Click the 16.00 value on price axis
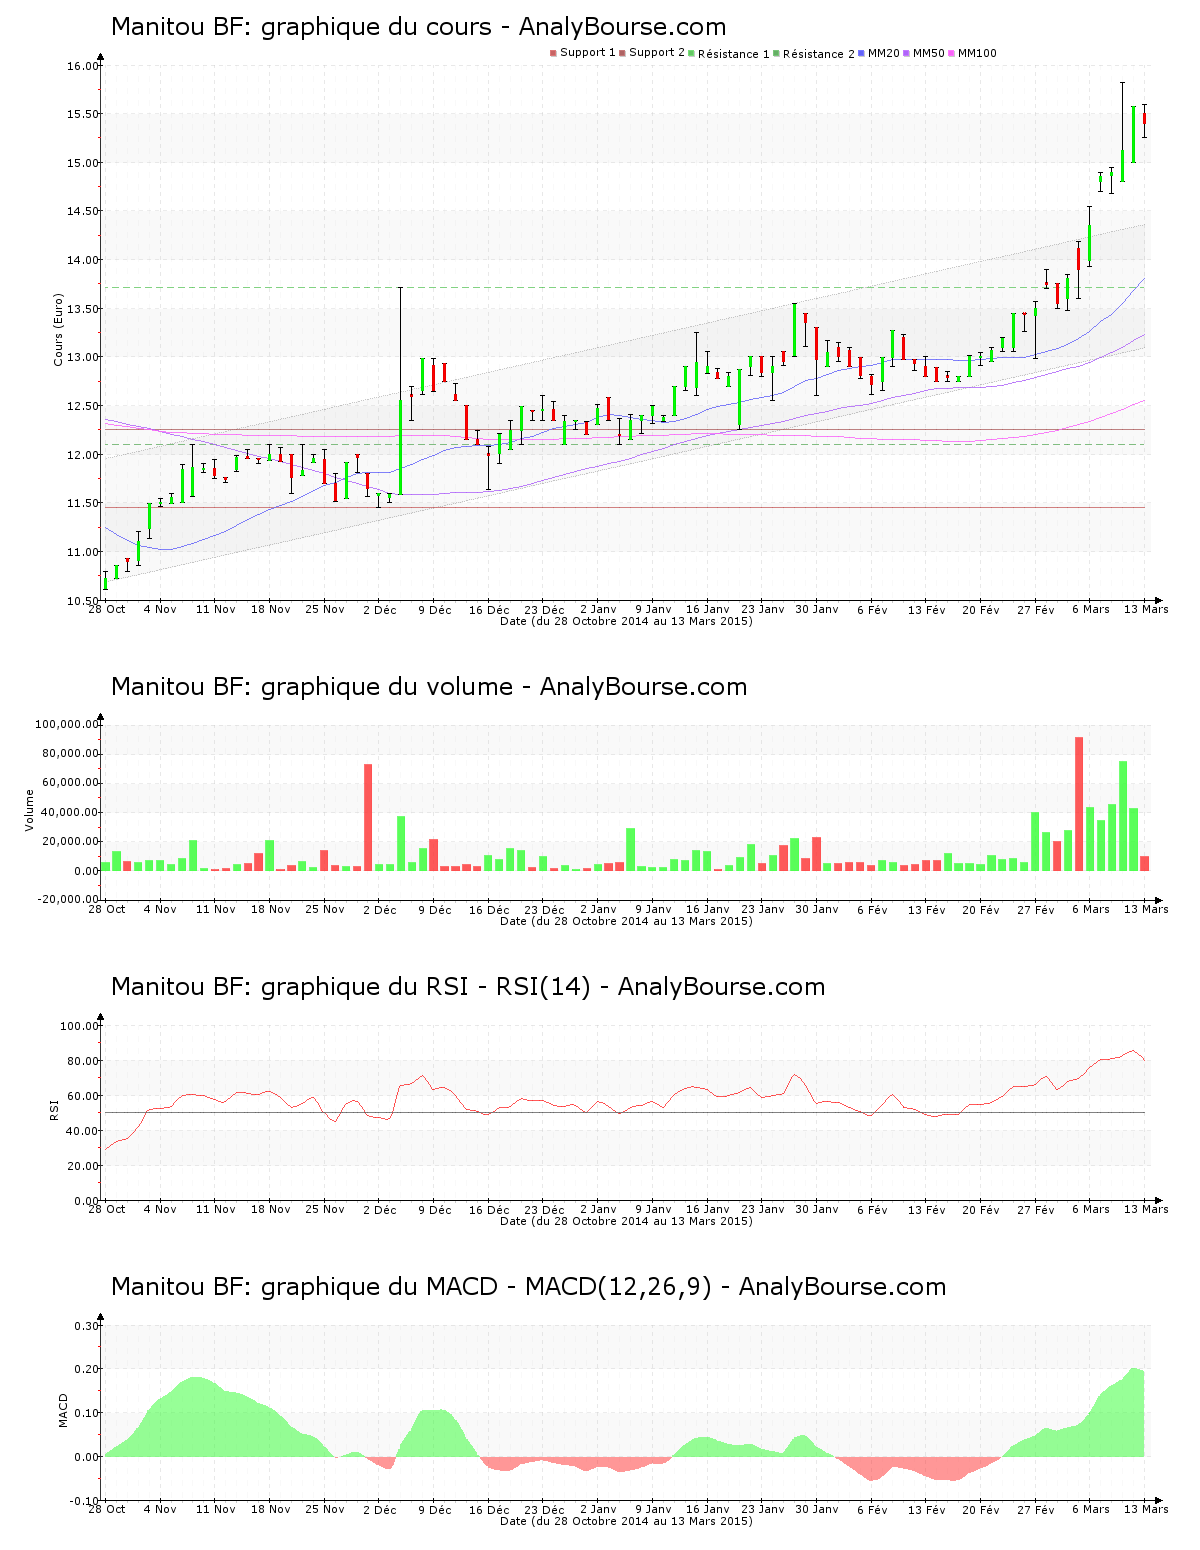1200x1550 pixels. tap(84, 66)
